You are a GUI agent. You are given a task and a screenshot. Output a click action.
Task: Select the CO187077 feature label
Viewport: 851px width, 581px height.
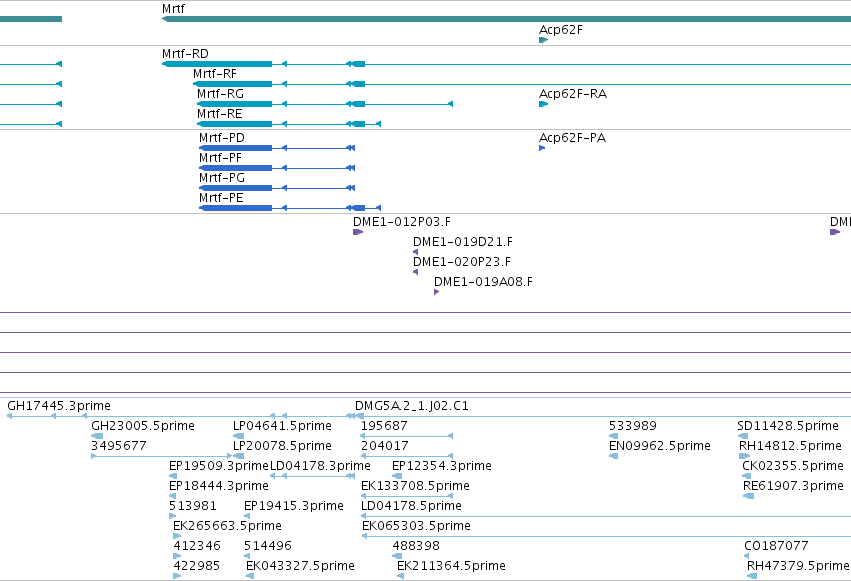(776, 546)
